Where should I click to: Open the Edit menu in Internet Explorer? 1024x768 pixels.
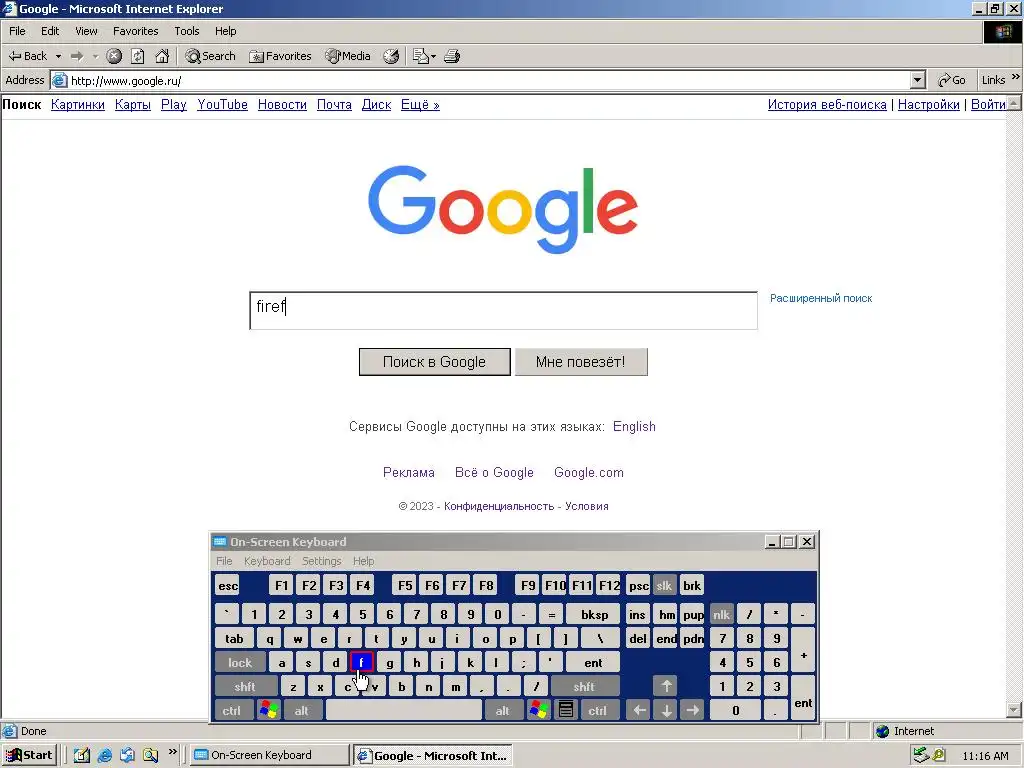[50, 31]
